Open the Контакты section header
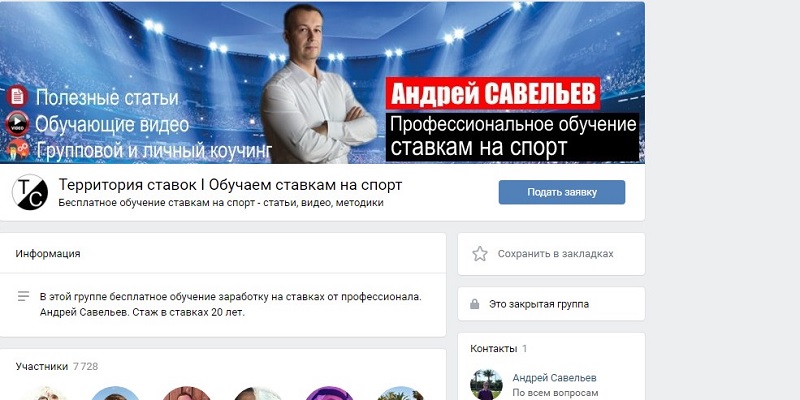This screenshot has height=400, width=800. (493, 349)
